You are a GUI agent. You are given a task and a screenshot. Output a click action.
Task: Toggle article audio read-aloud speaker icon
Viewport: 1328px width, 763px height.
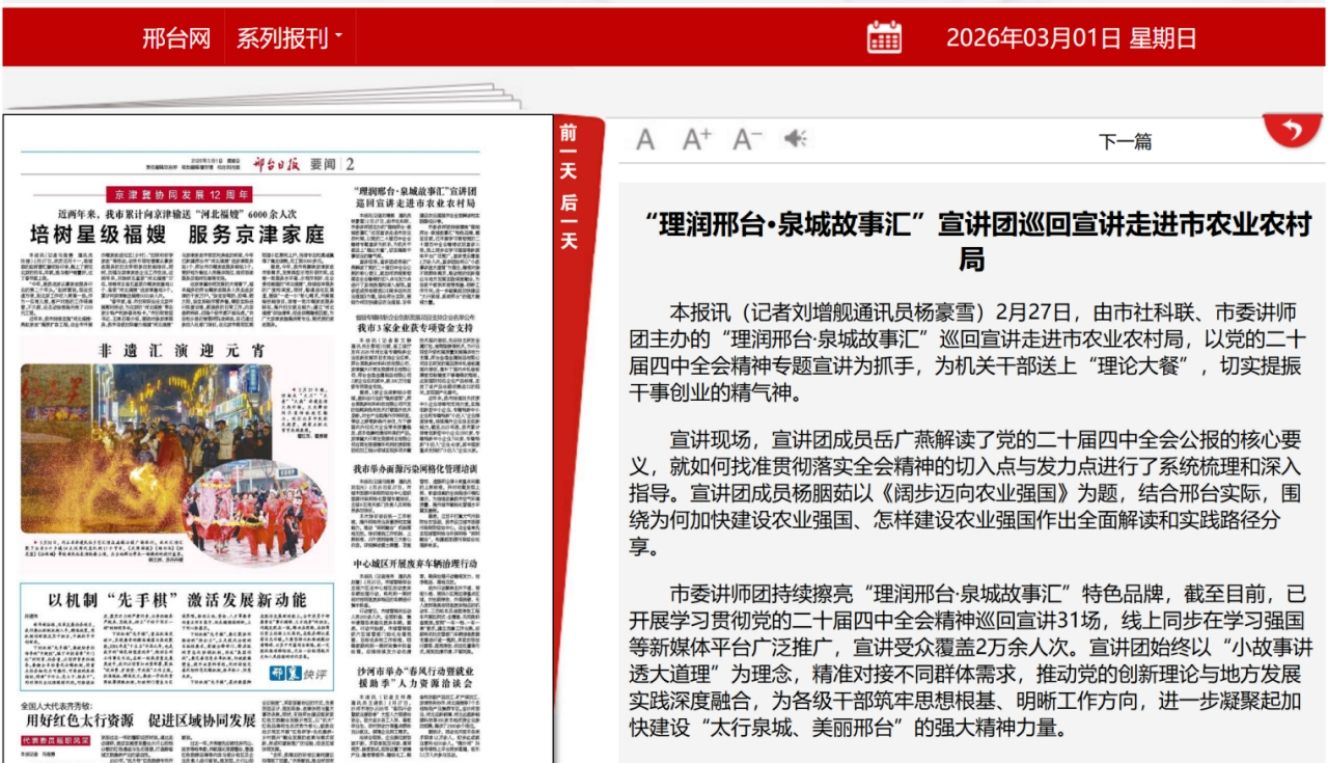pyautogui.click(x=795, y=140)
